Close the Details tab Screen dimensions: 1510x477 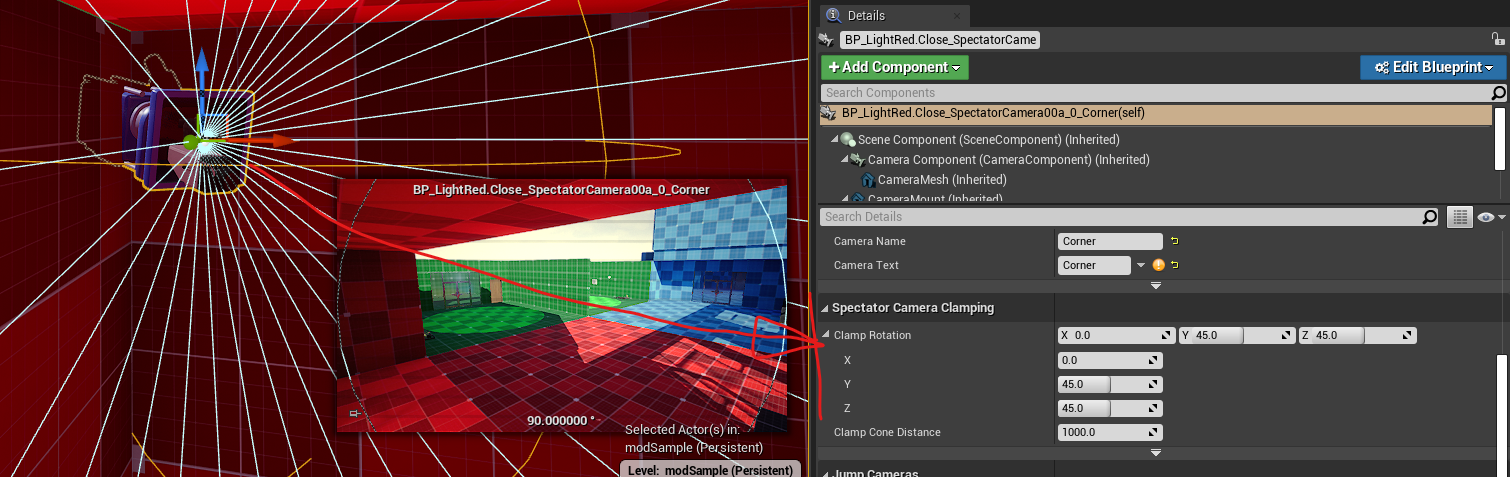pyautogui.click(x=957, y=16)
